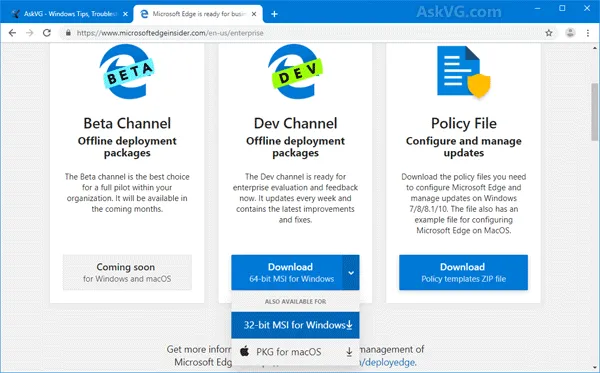Click the page vertical scrollbar thumb
The width and height of the screenshot is (600, 373).
point(594,112)
